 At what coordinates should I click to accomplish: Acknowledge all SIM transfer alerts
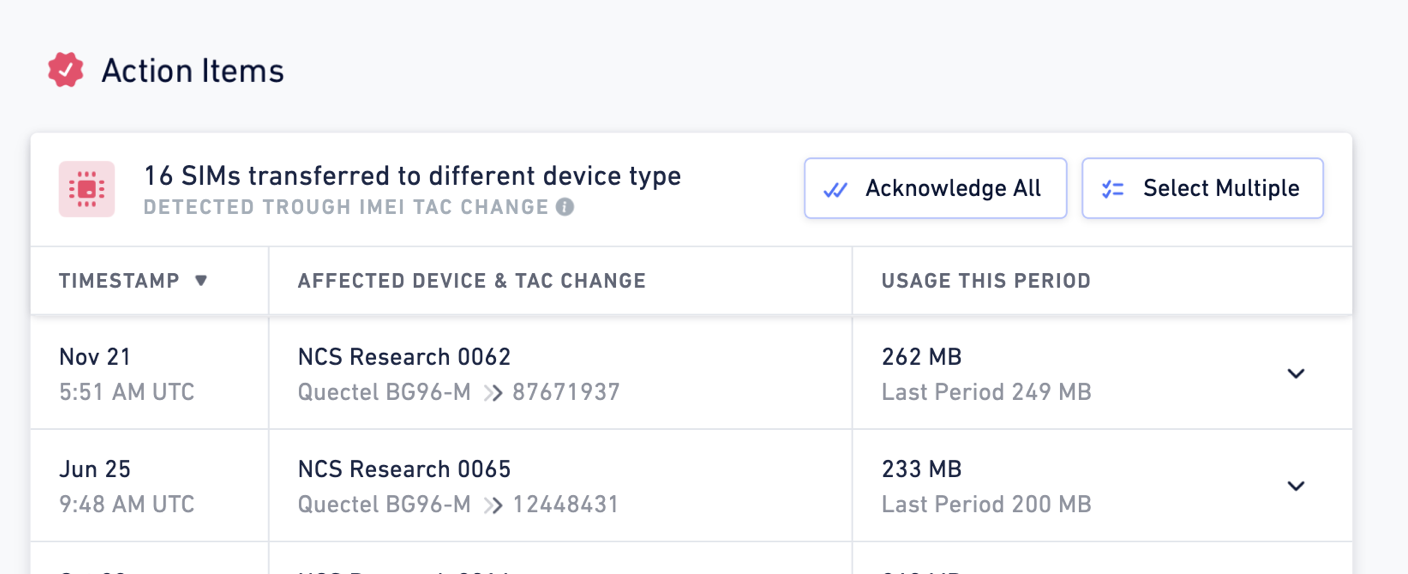click(x=935, y=188)
